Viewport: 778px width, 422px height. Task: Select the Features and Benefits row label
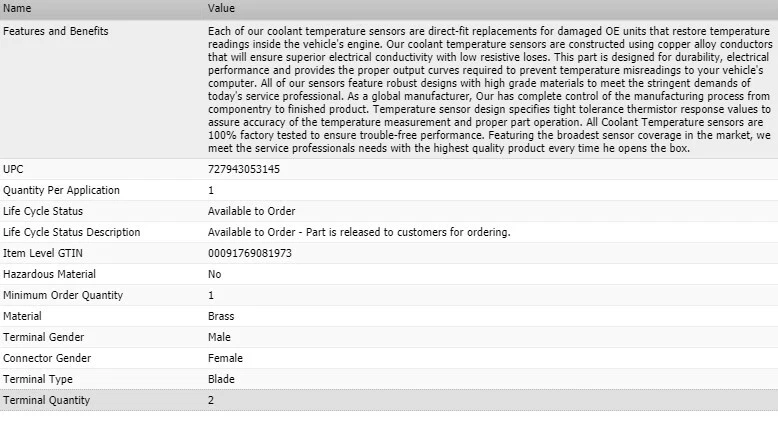pos(56,31)
